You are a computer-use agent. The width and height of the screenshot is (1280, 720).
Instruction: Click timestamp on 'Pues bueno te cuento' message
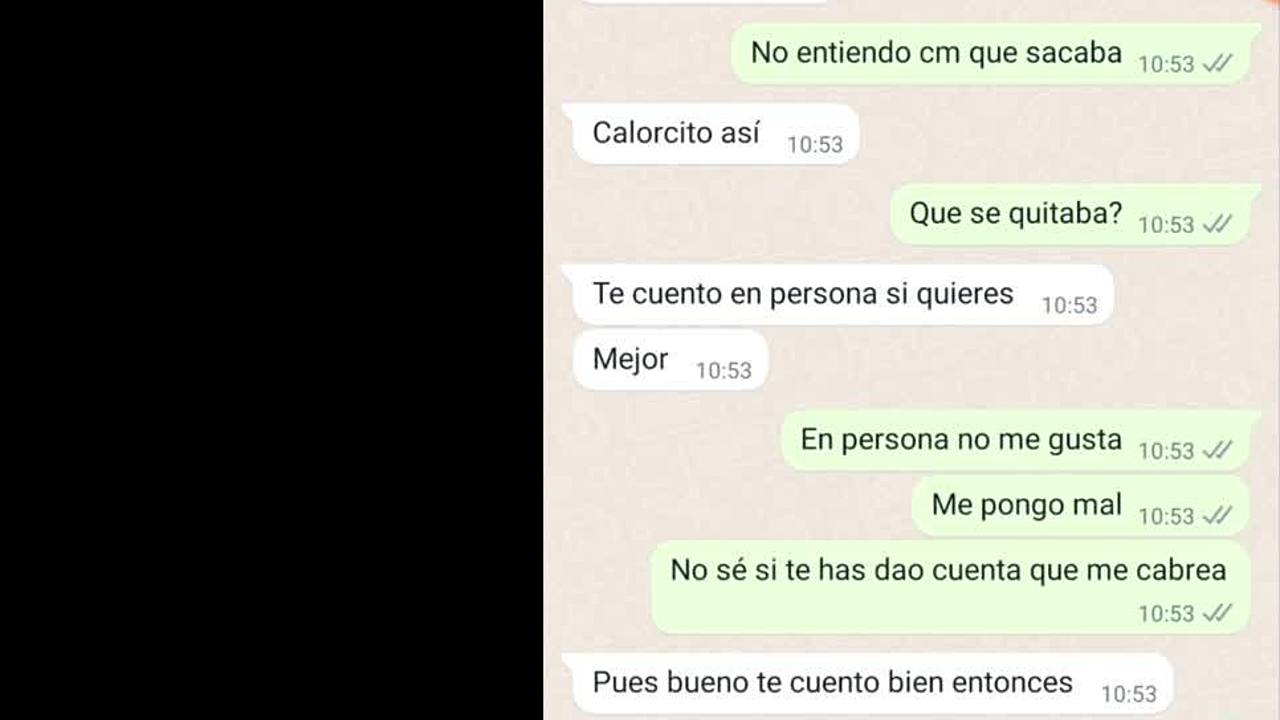(x=1128, y=694)
